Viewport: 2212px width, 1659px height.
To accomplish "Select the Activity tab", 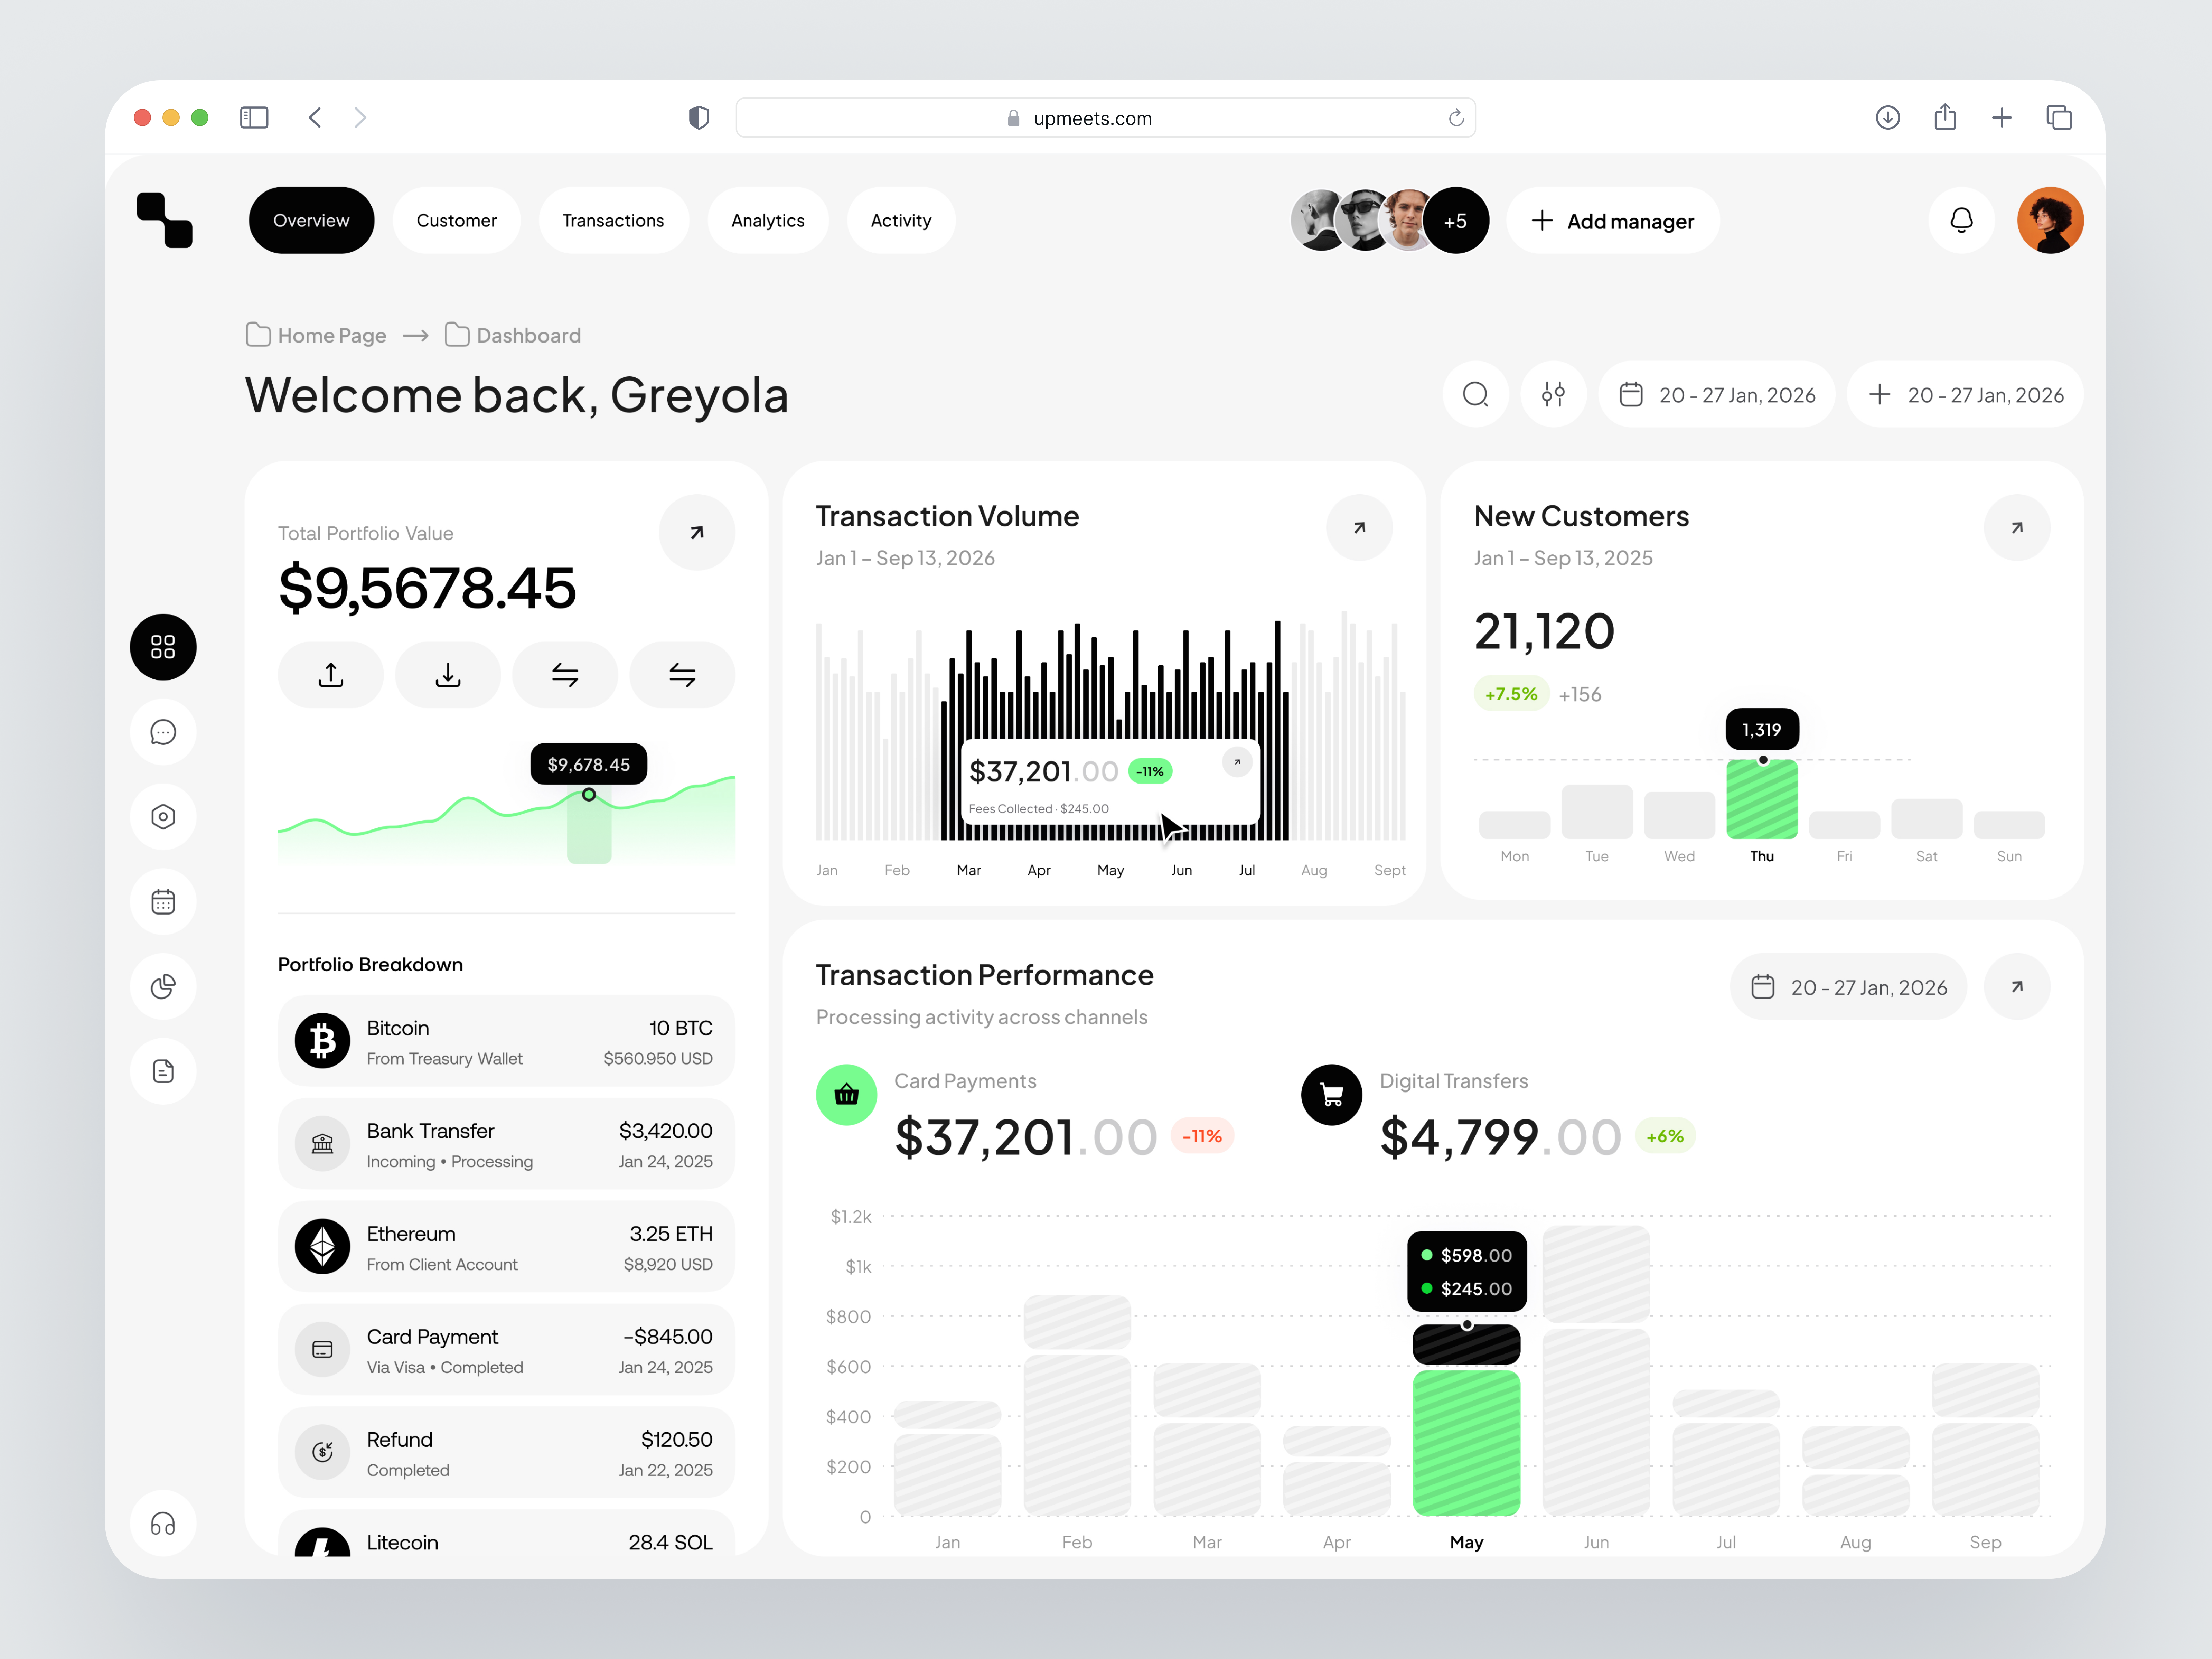I will 901,220.
